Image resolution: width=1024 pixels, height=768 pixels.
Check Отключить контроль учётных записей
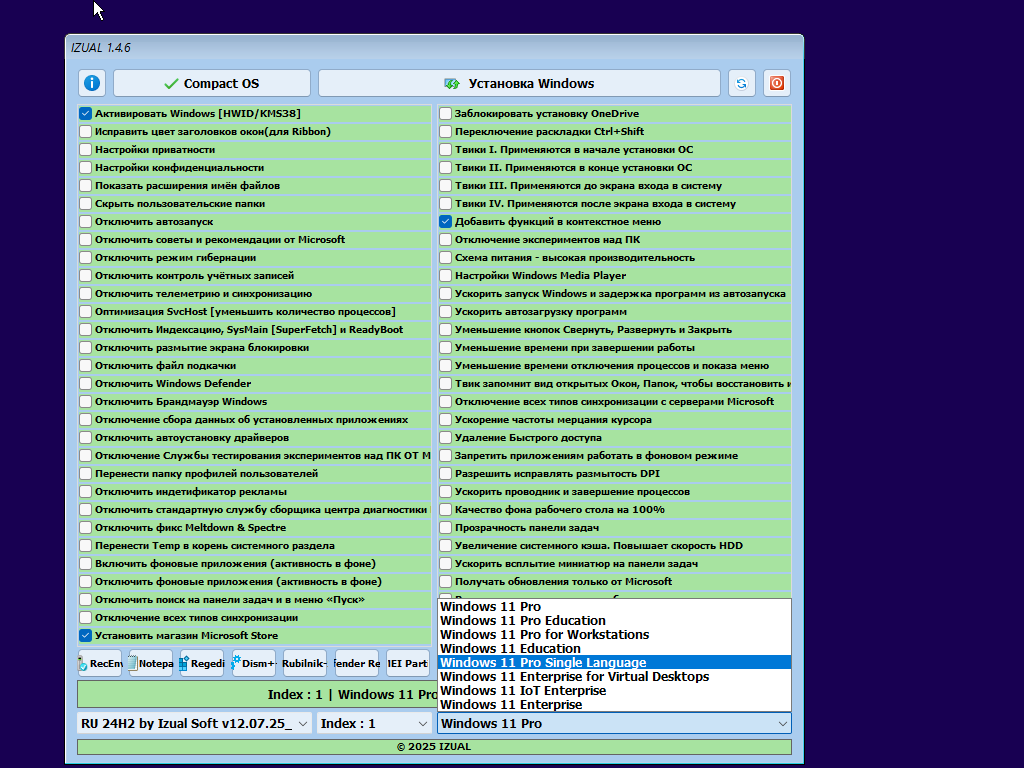coord(86,276)
